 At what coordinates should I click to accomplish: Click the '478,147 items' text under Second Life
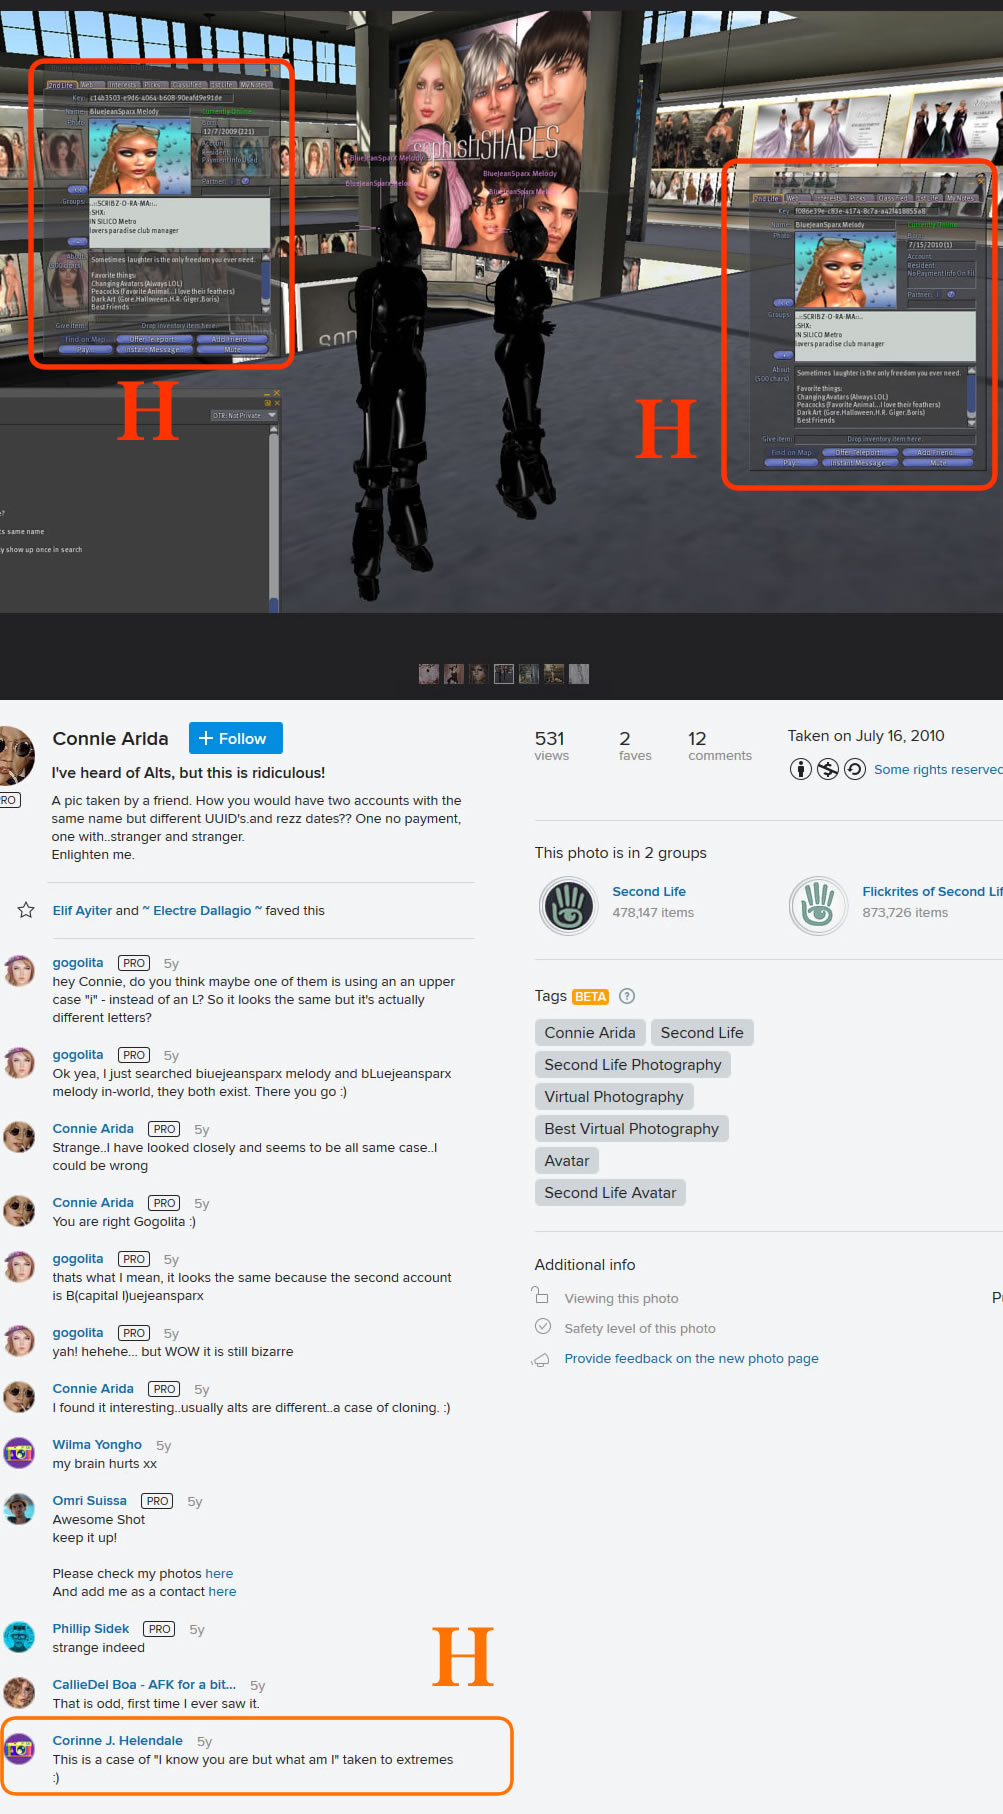[x=653, y=912]
